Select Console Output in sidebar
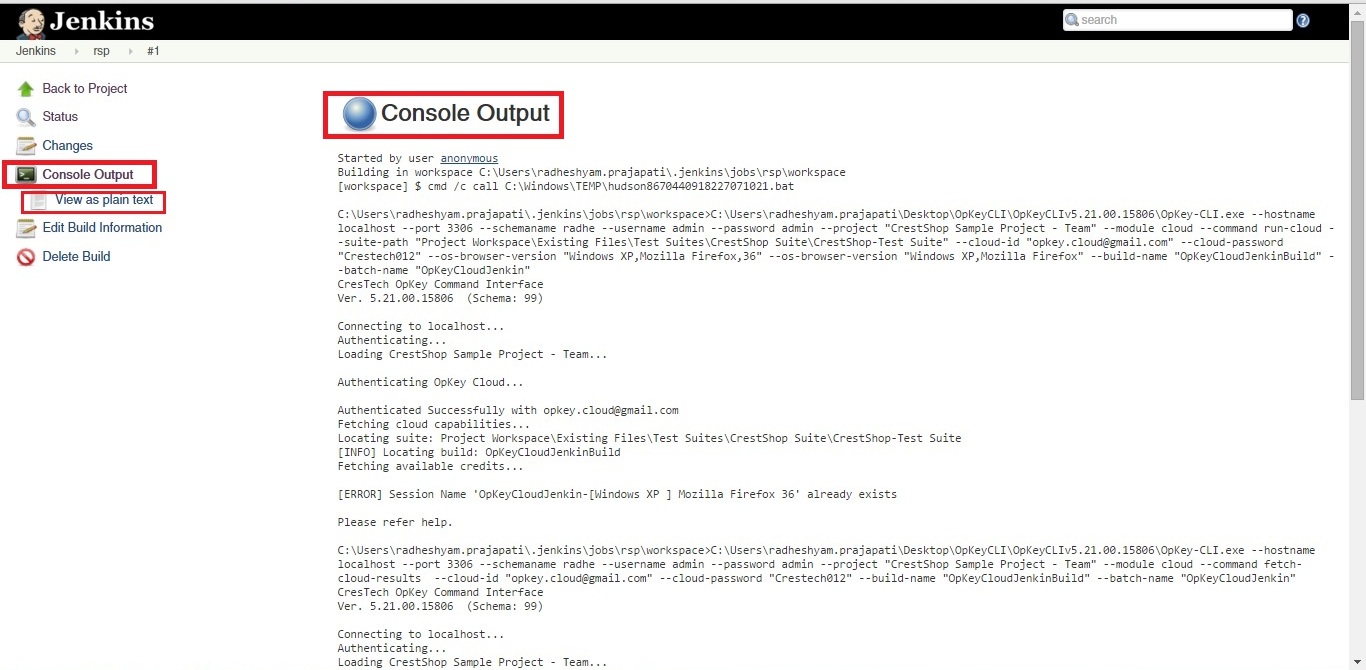The width and height of the screenshot is (1366, 670). (x=88, y=175)
